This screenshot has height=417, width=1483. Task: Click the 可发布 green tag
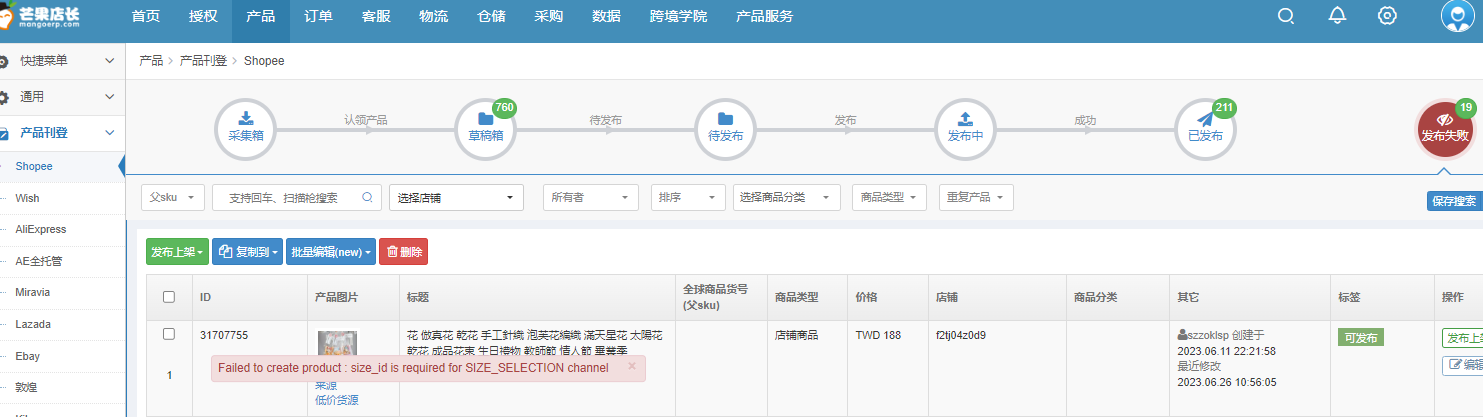pos(1360,338)
